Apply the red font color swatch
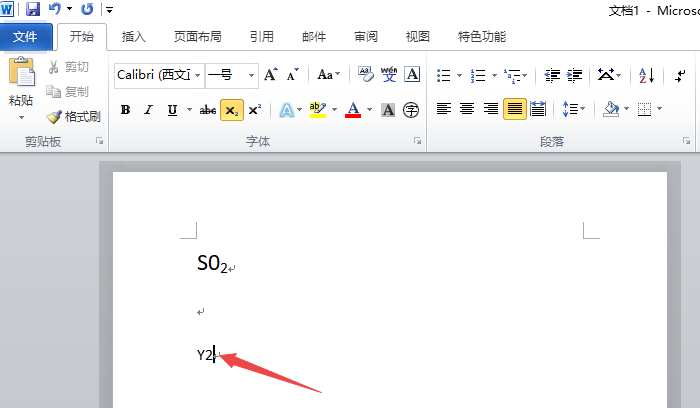 click(x=353, y=110)
